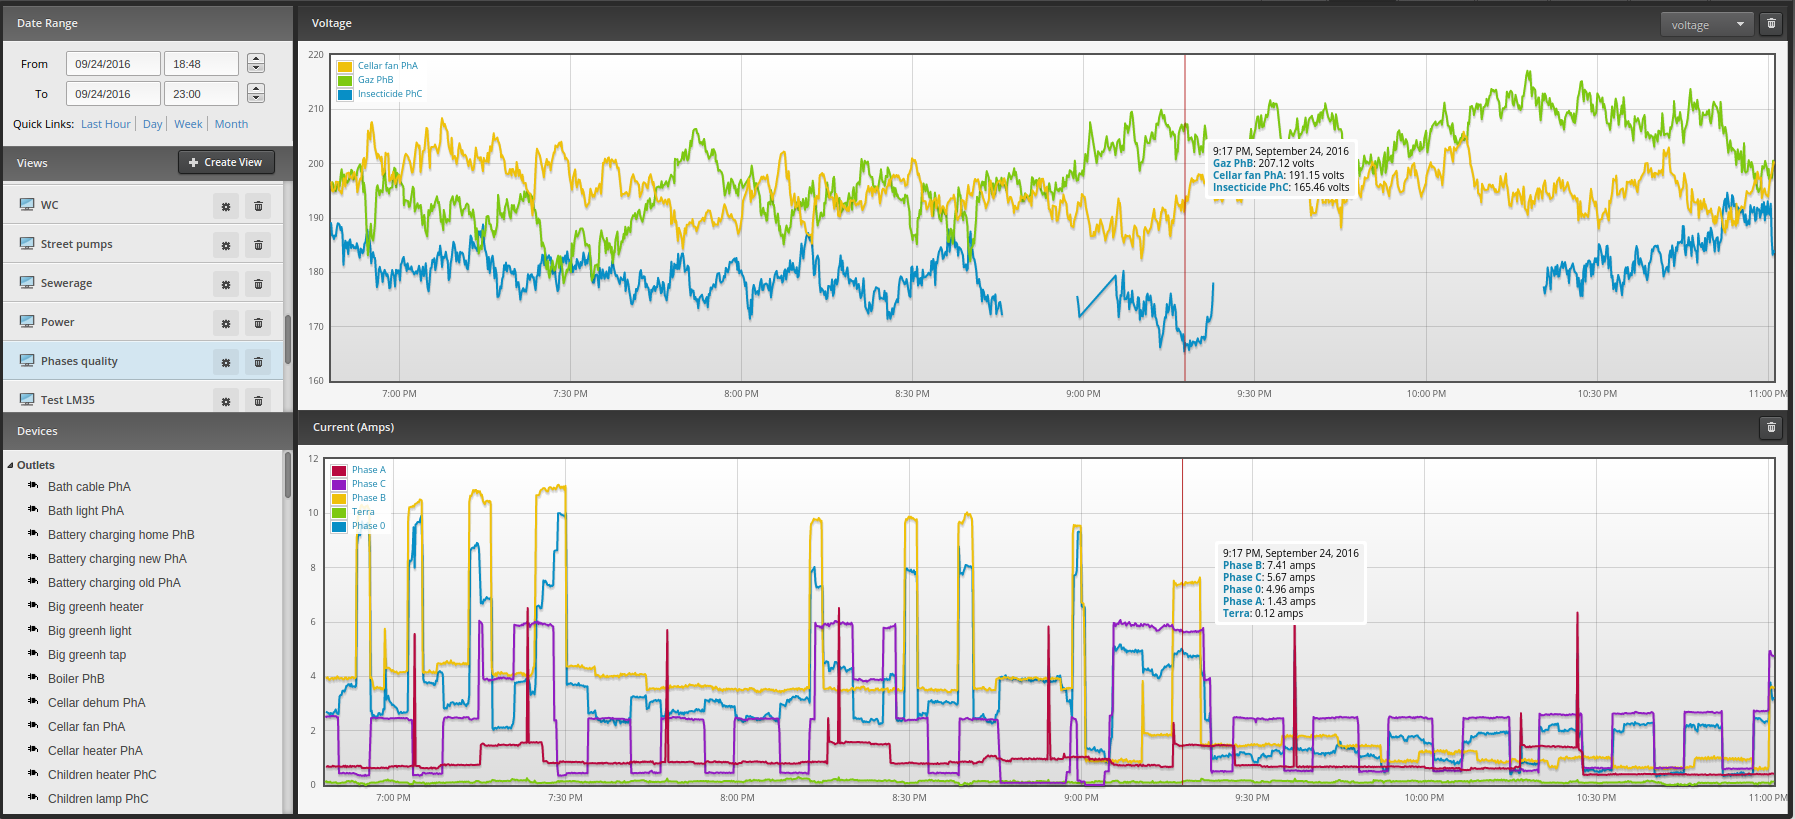The height and width of the screenshot is (819, 1795).
Task: Click the plug icon beside Battery charging old PhA
Action: click(33, 582)
